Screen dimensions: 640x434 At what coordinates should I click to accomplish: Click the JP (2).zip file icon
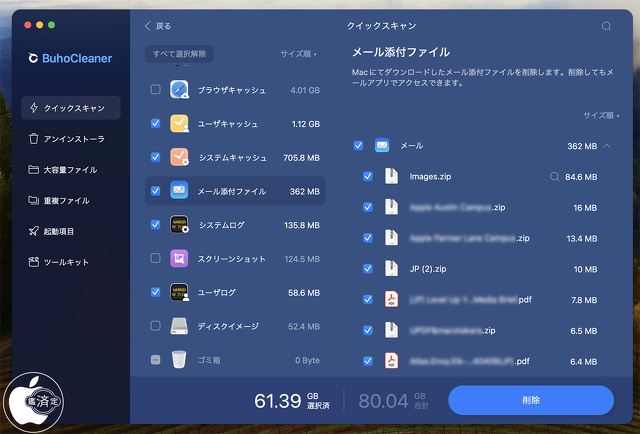[x=391, y=269]
